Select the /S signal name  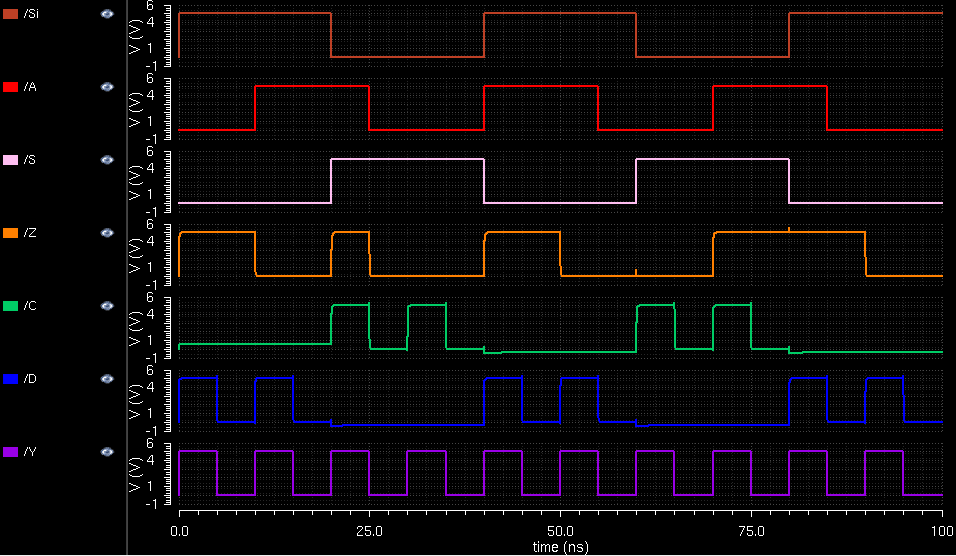coord(29,160)
